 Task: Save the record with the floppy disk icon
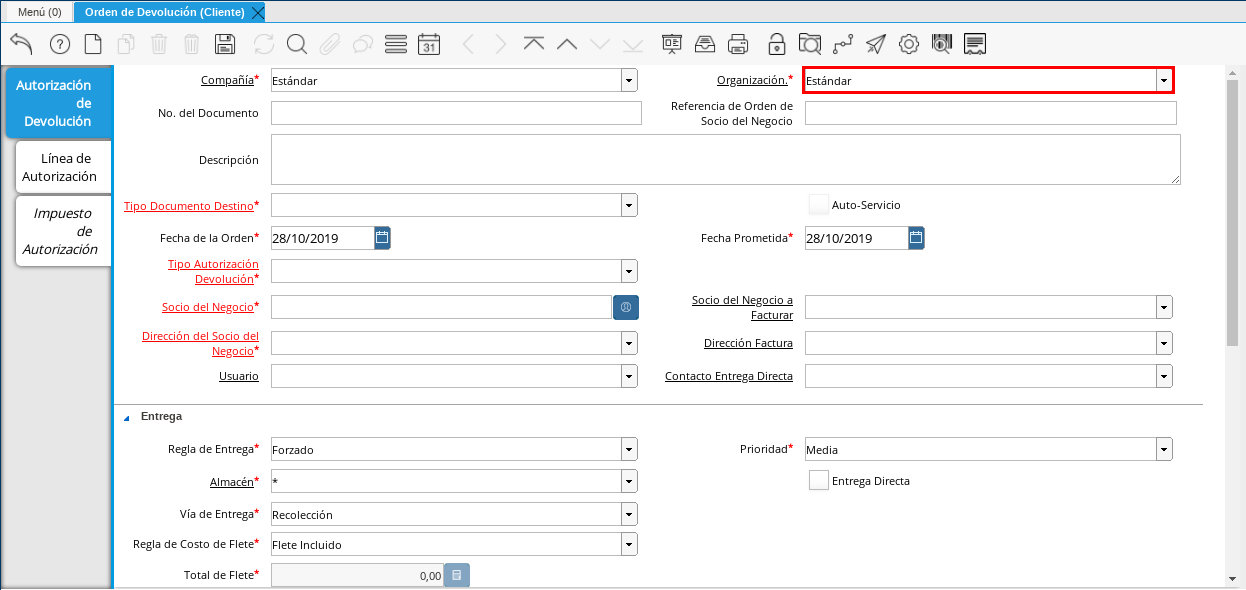[225, 44]
